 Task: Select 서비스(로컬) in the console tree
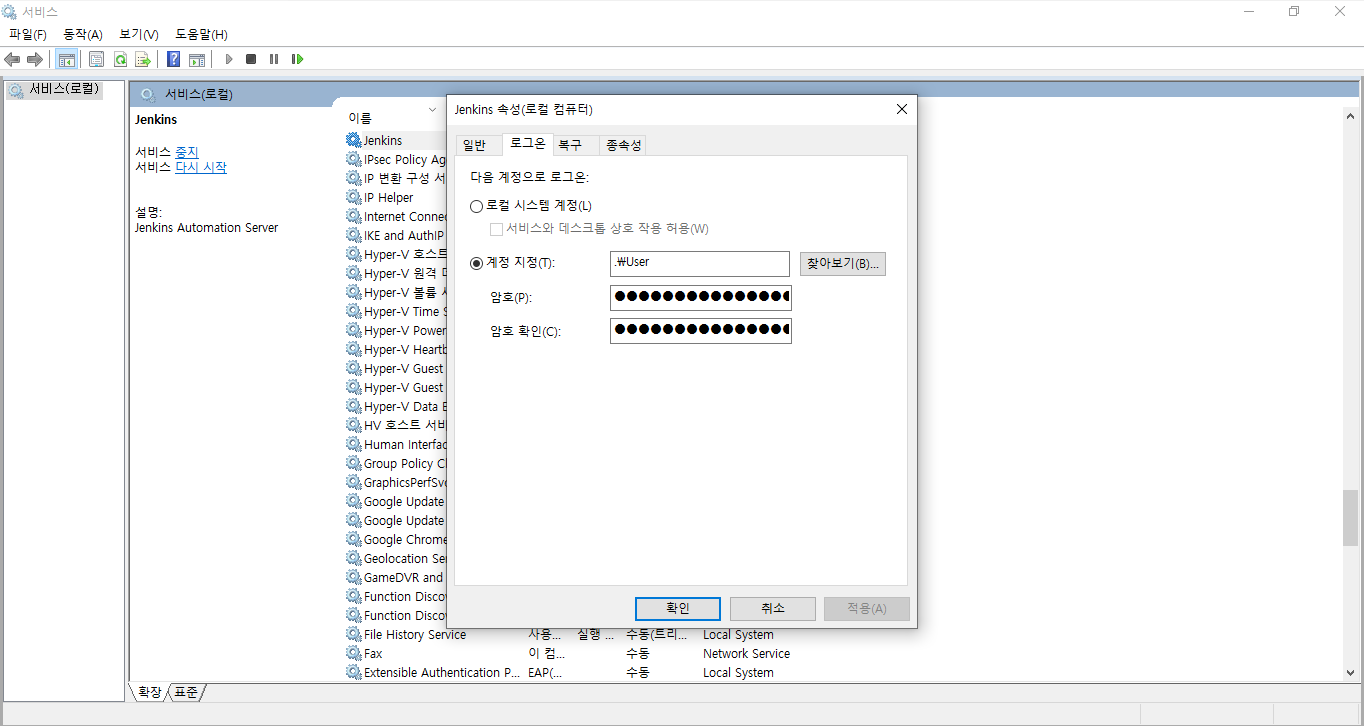coord(64,89)
